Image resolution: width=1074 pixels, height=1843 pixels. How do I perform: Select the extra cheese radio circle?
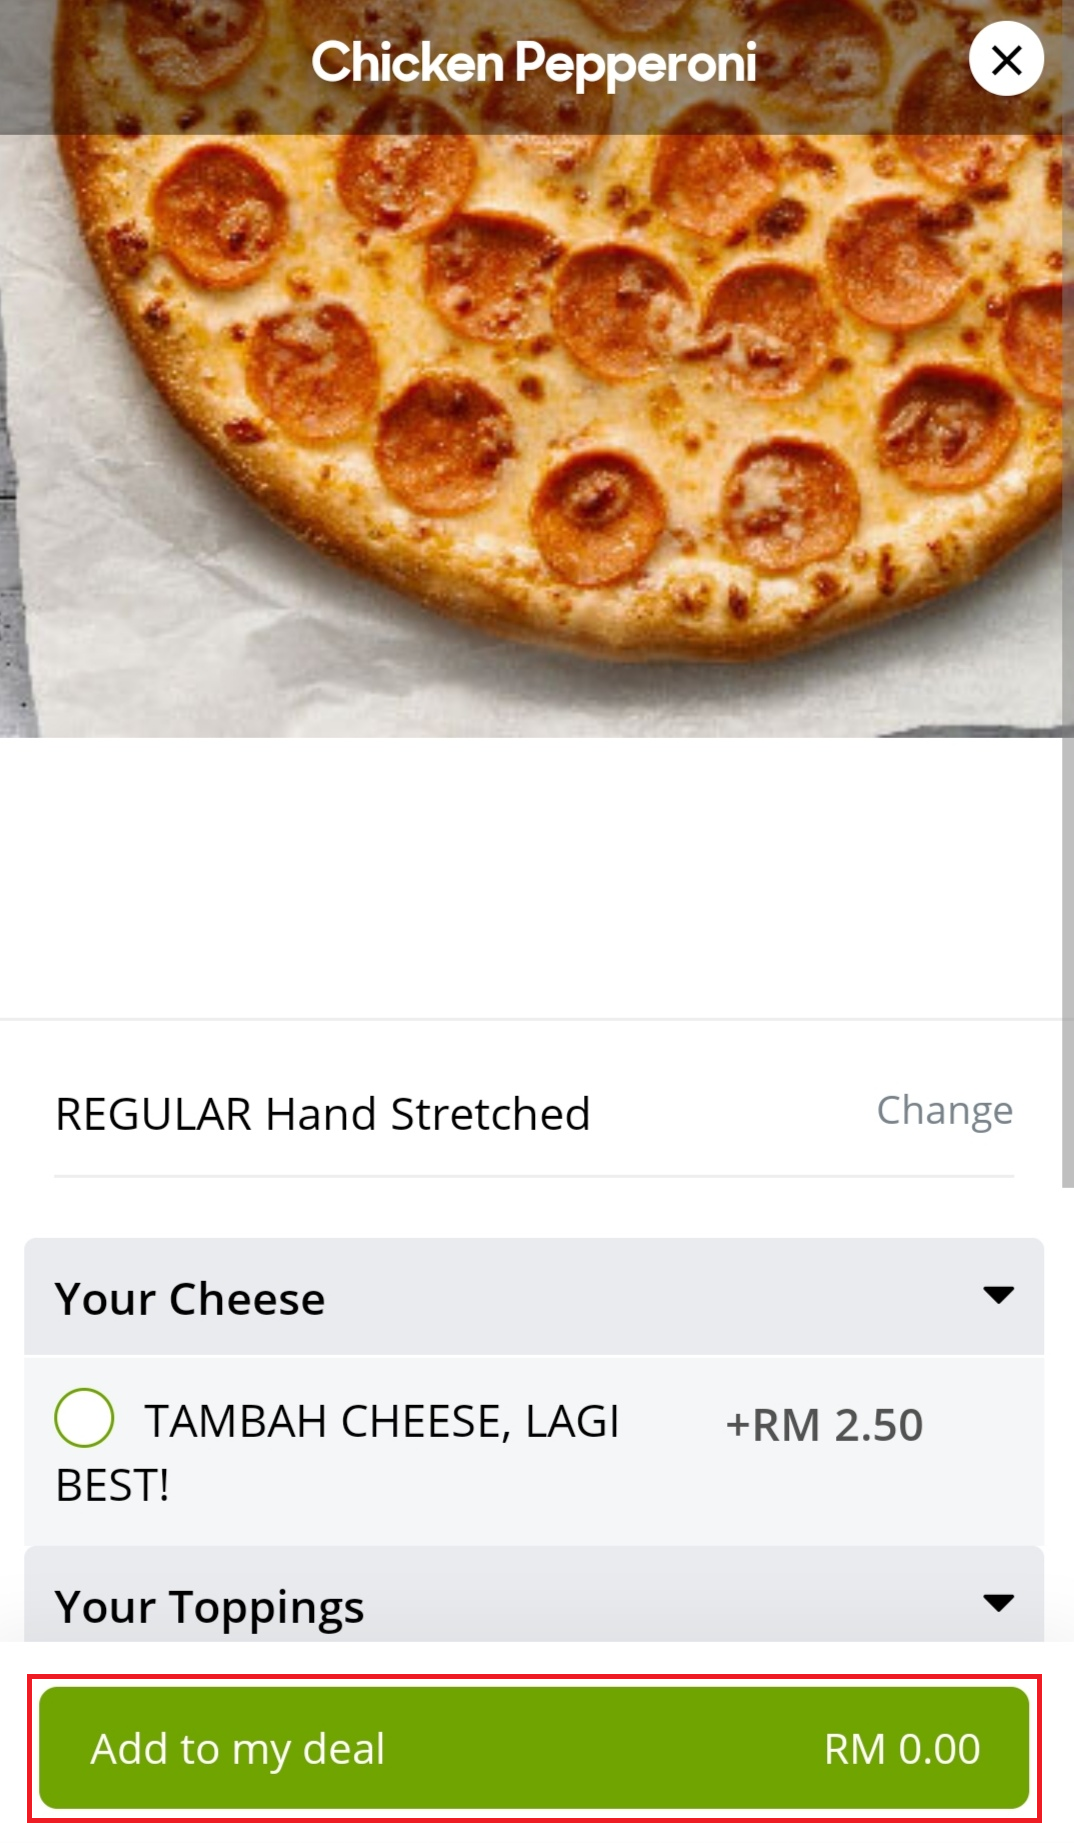click(84, 1418)
